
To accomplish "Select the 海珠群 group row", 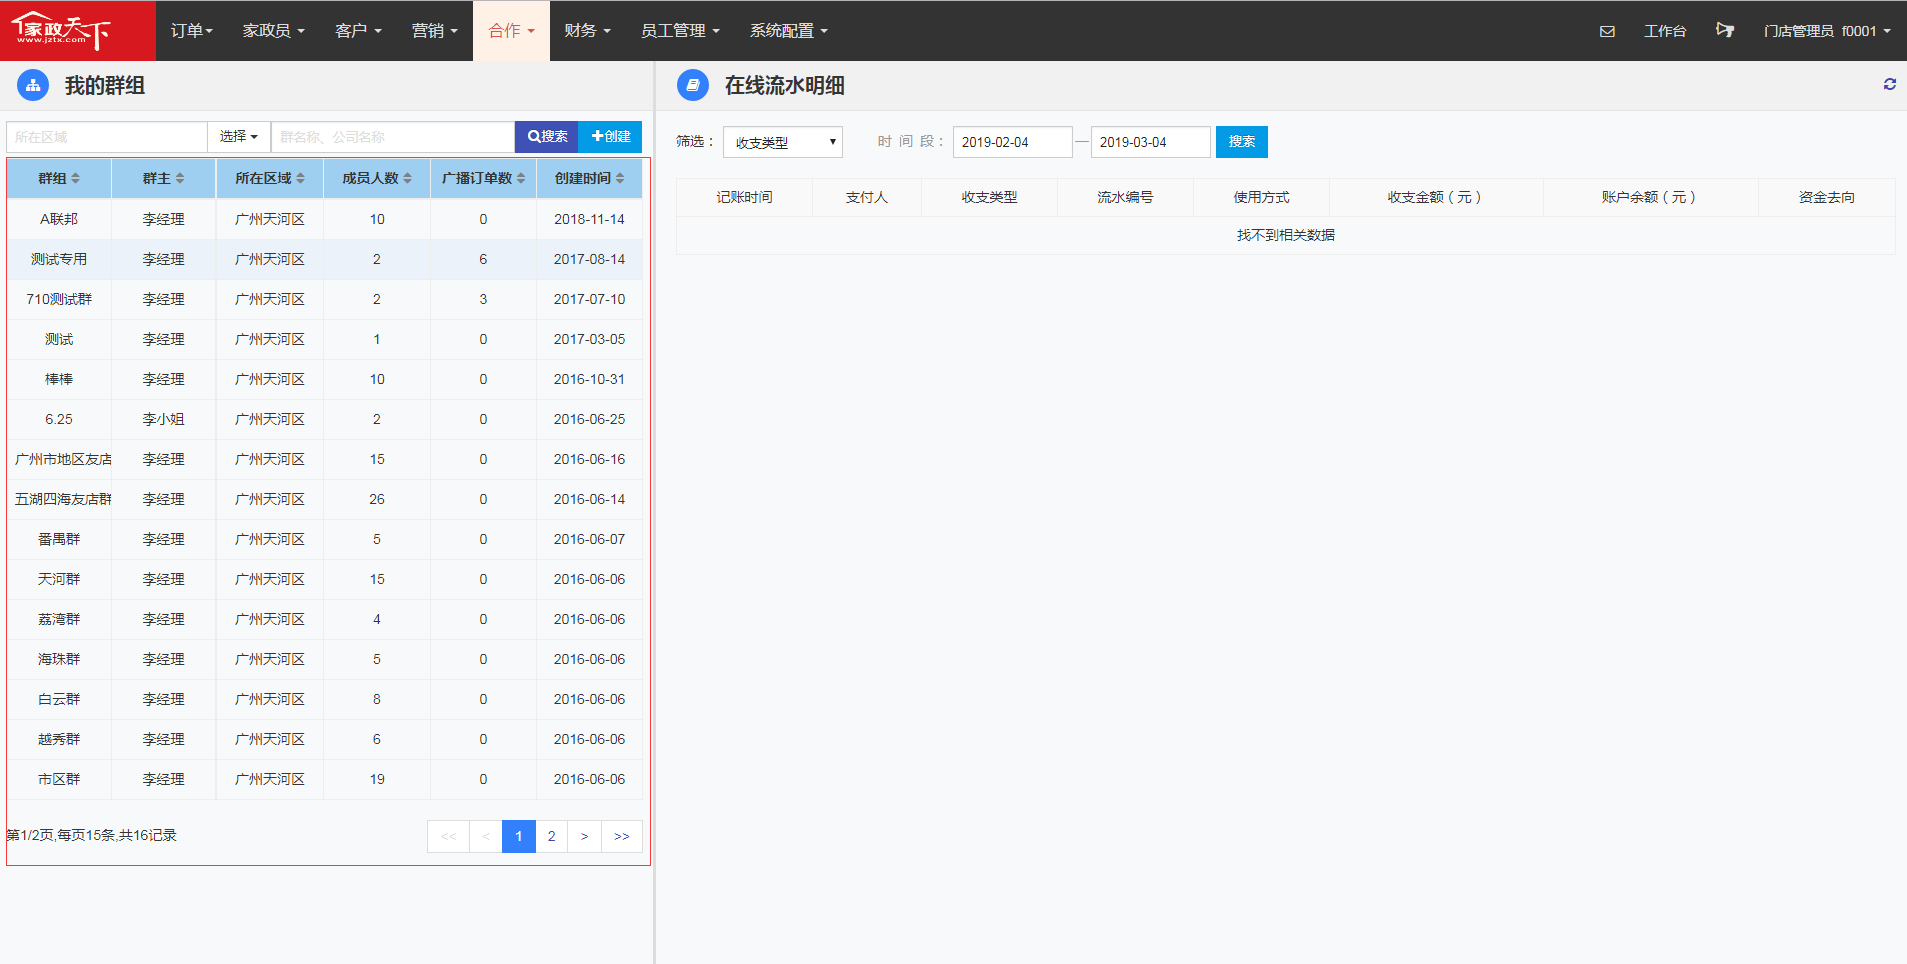I will (325, 659).
